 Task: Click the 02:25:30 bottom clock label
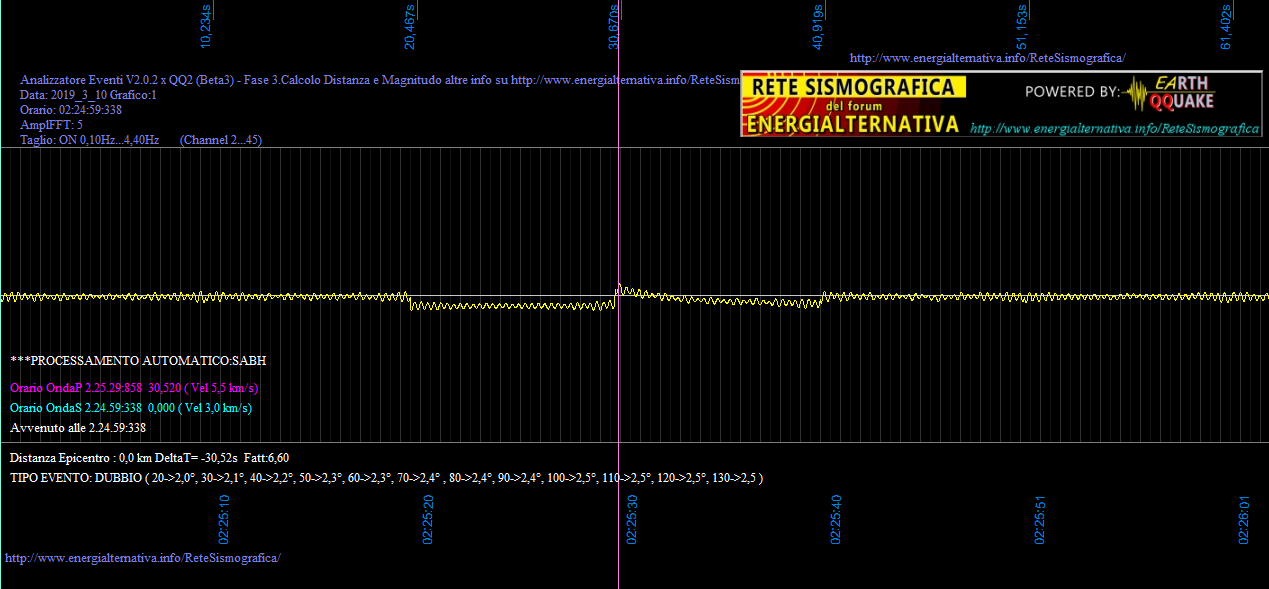(x=632, y=519)
